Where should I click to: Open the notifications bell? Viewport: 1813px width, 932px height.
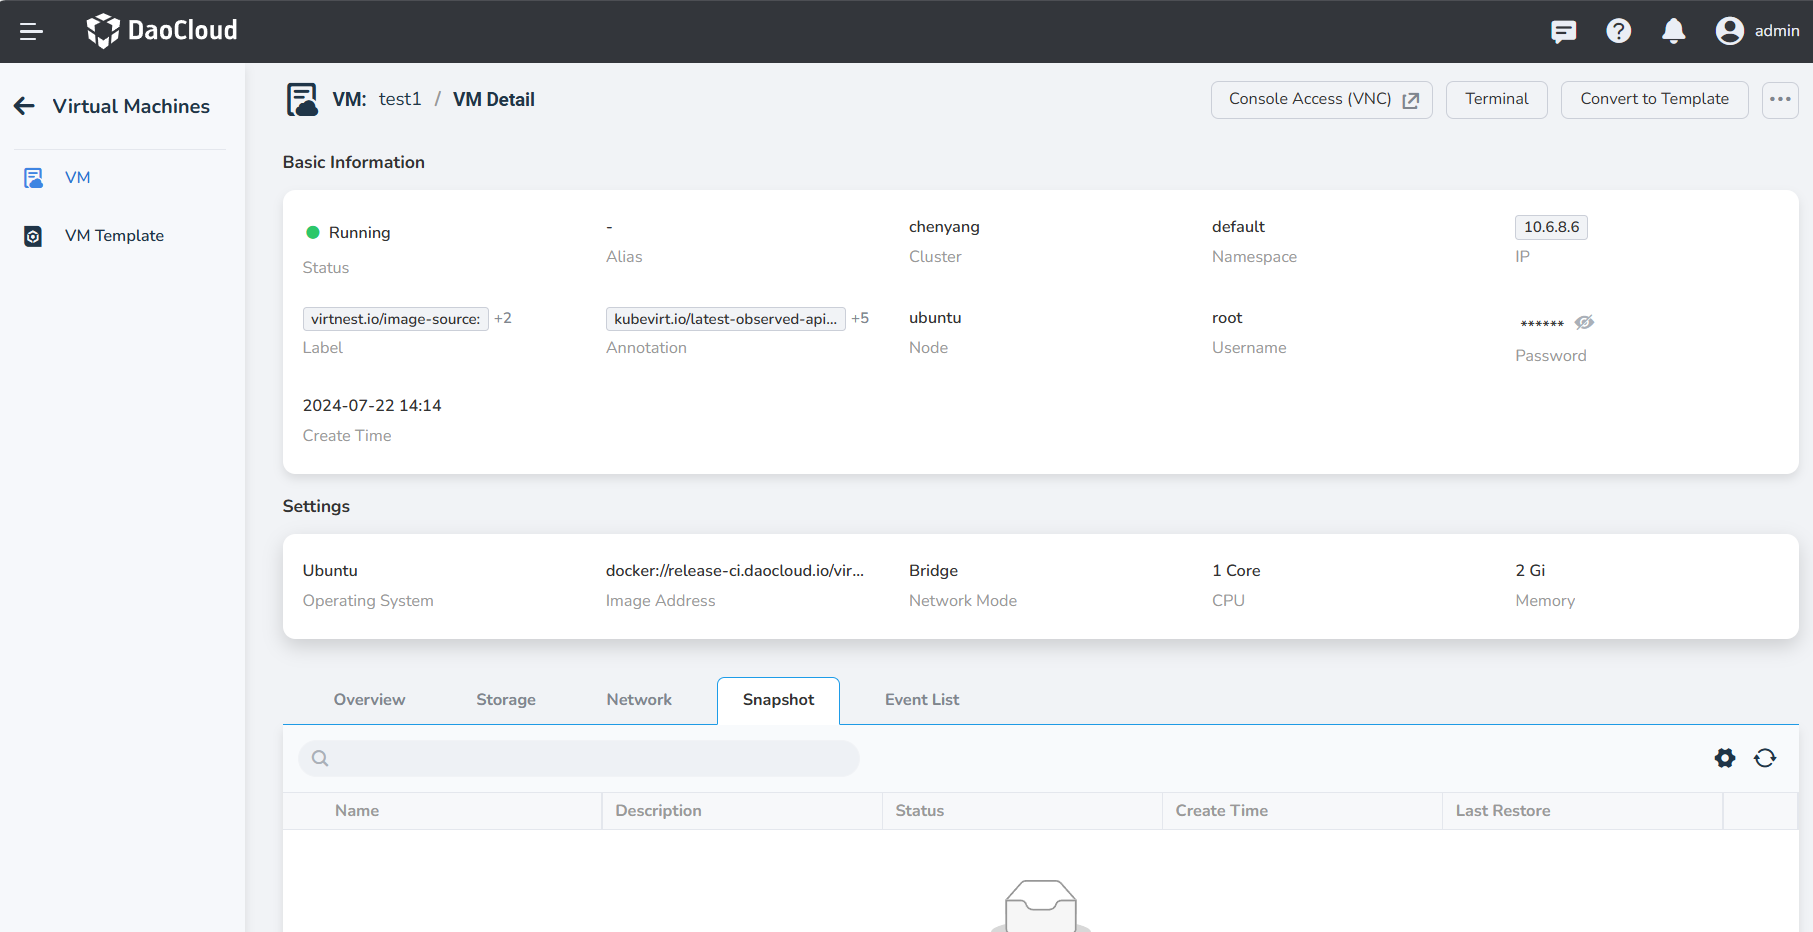pos(1673,32)
